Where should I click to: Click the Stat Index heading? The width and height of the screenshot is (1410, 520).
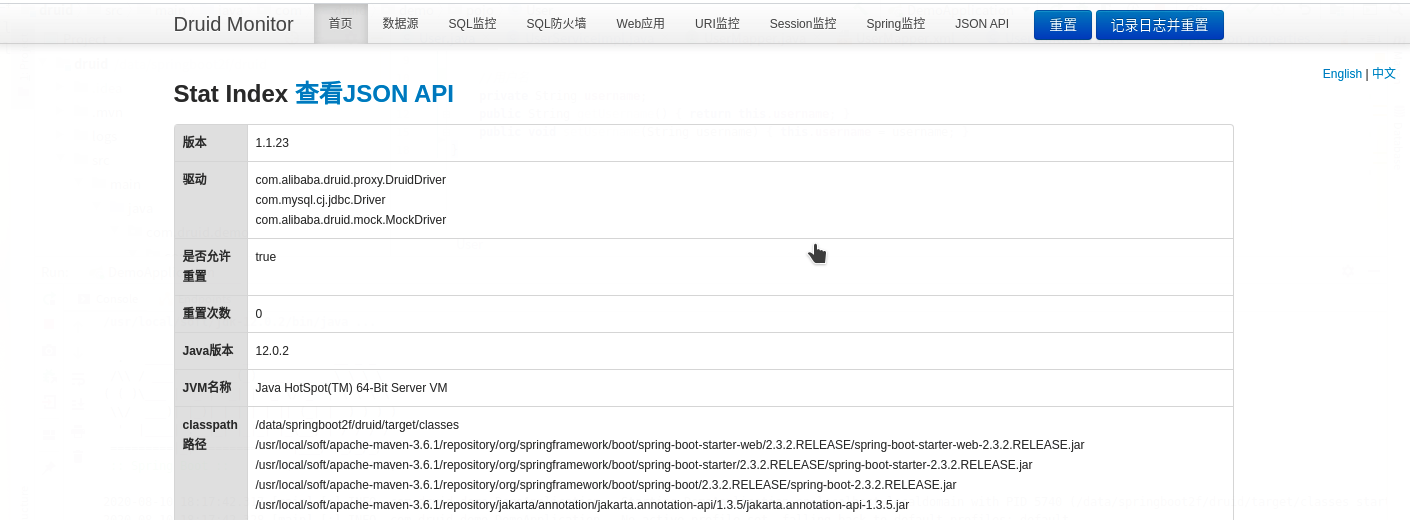pyautogui.click(x=231, y=93)
